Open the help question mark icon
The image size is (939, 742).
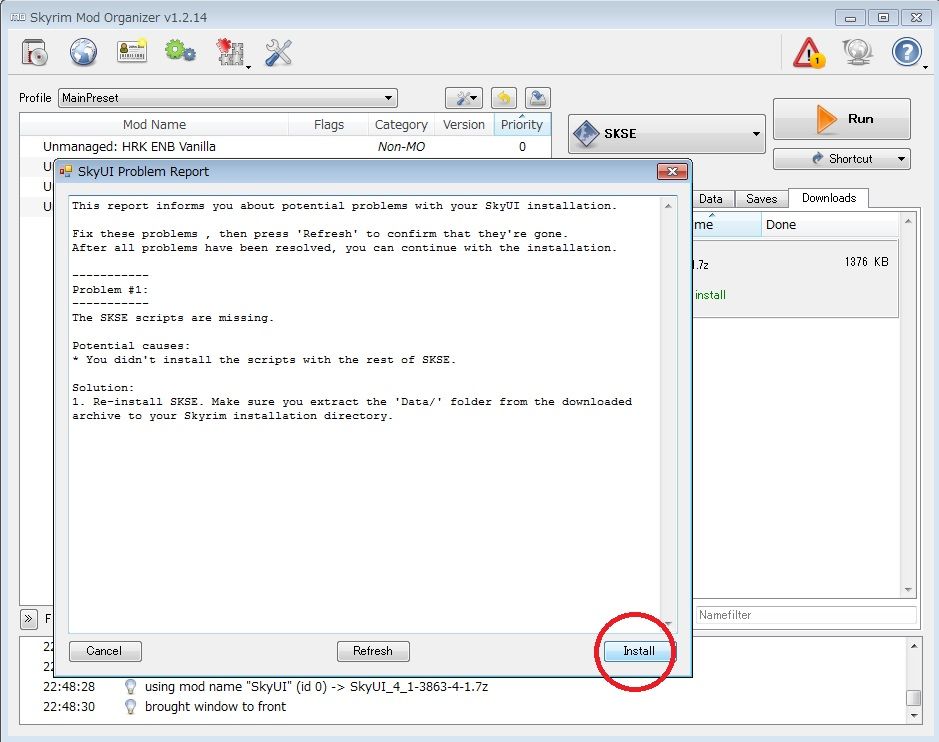[x=907, y=53]
